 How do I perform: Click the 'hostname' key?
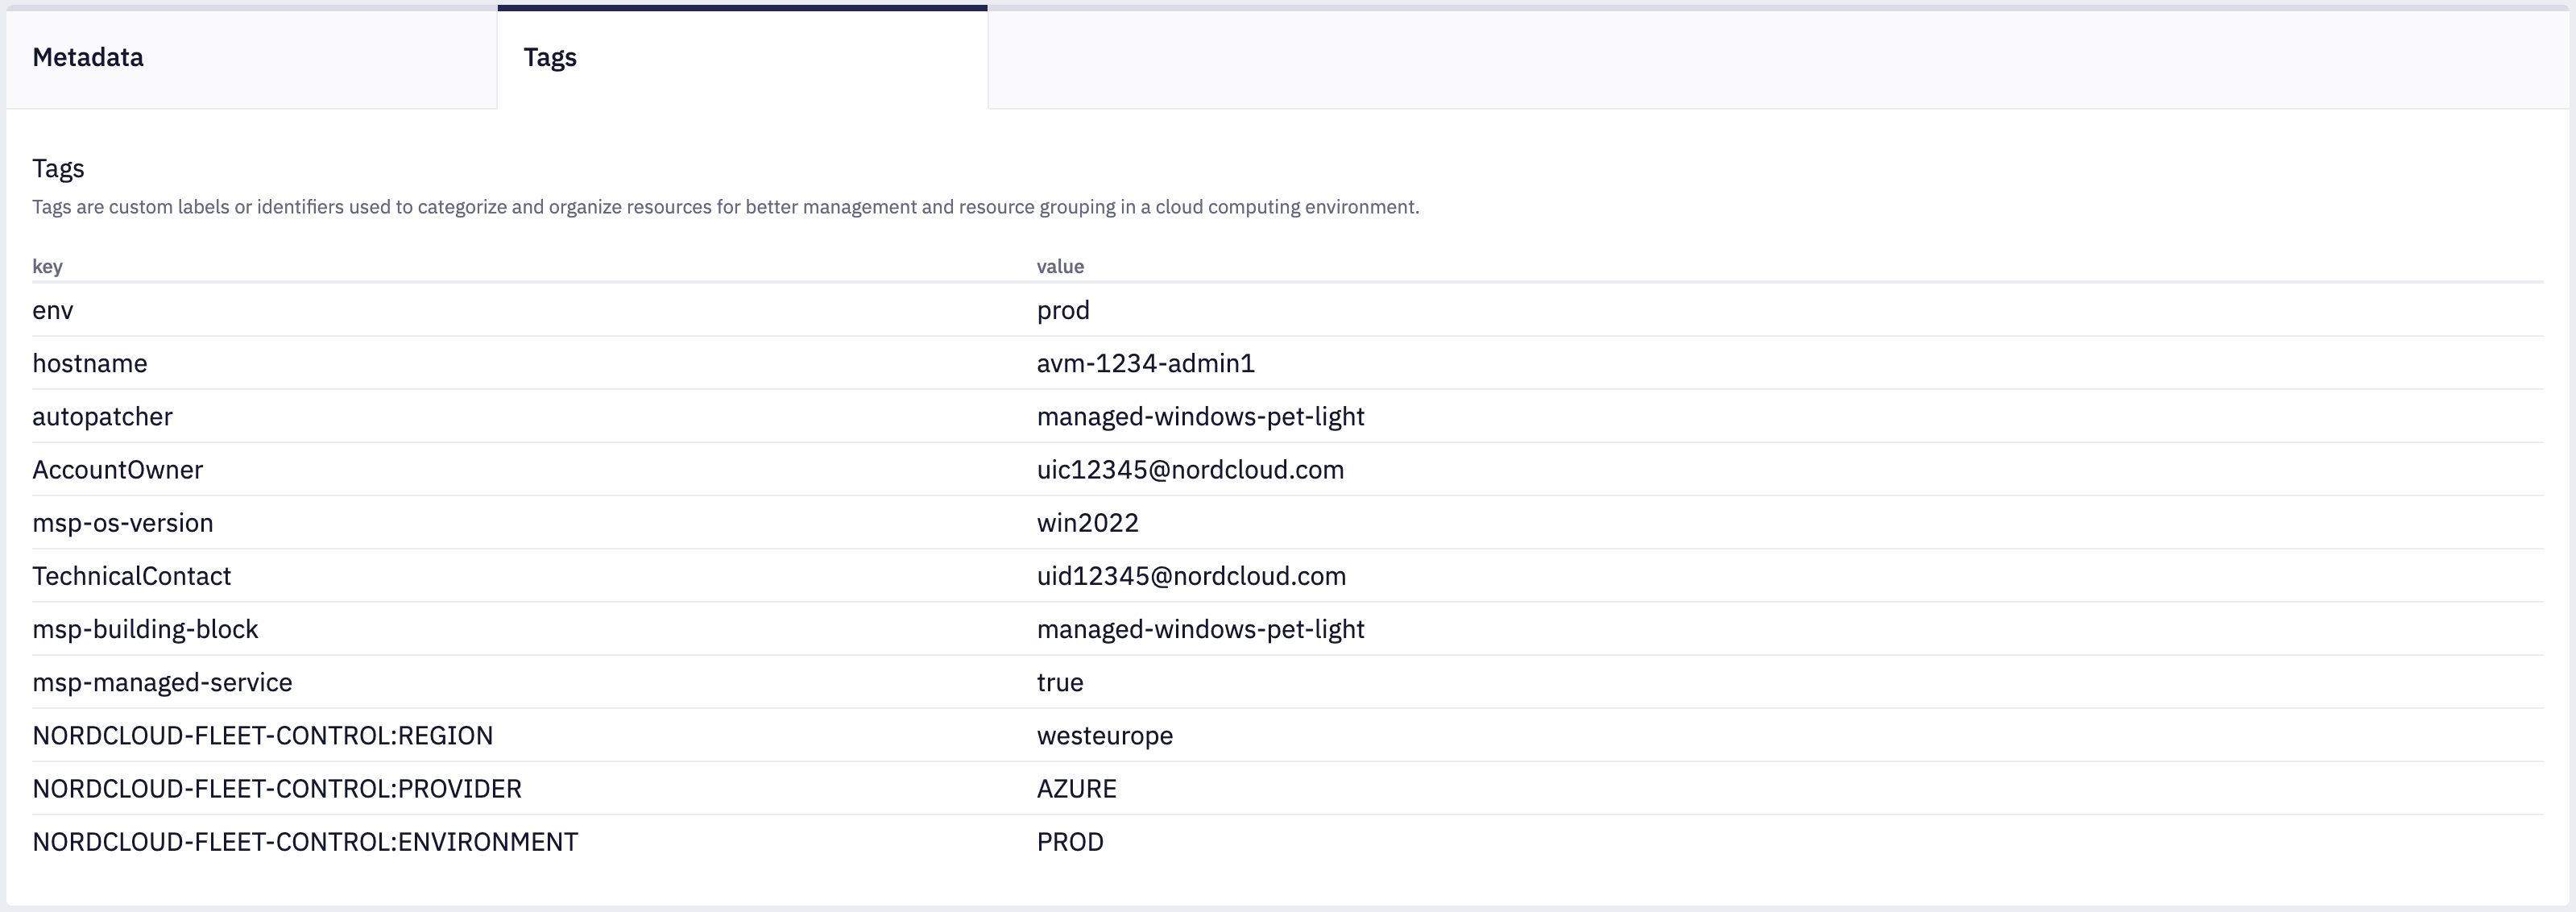(x=90, y=363)
